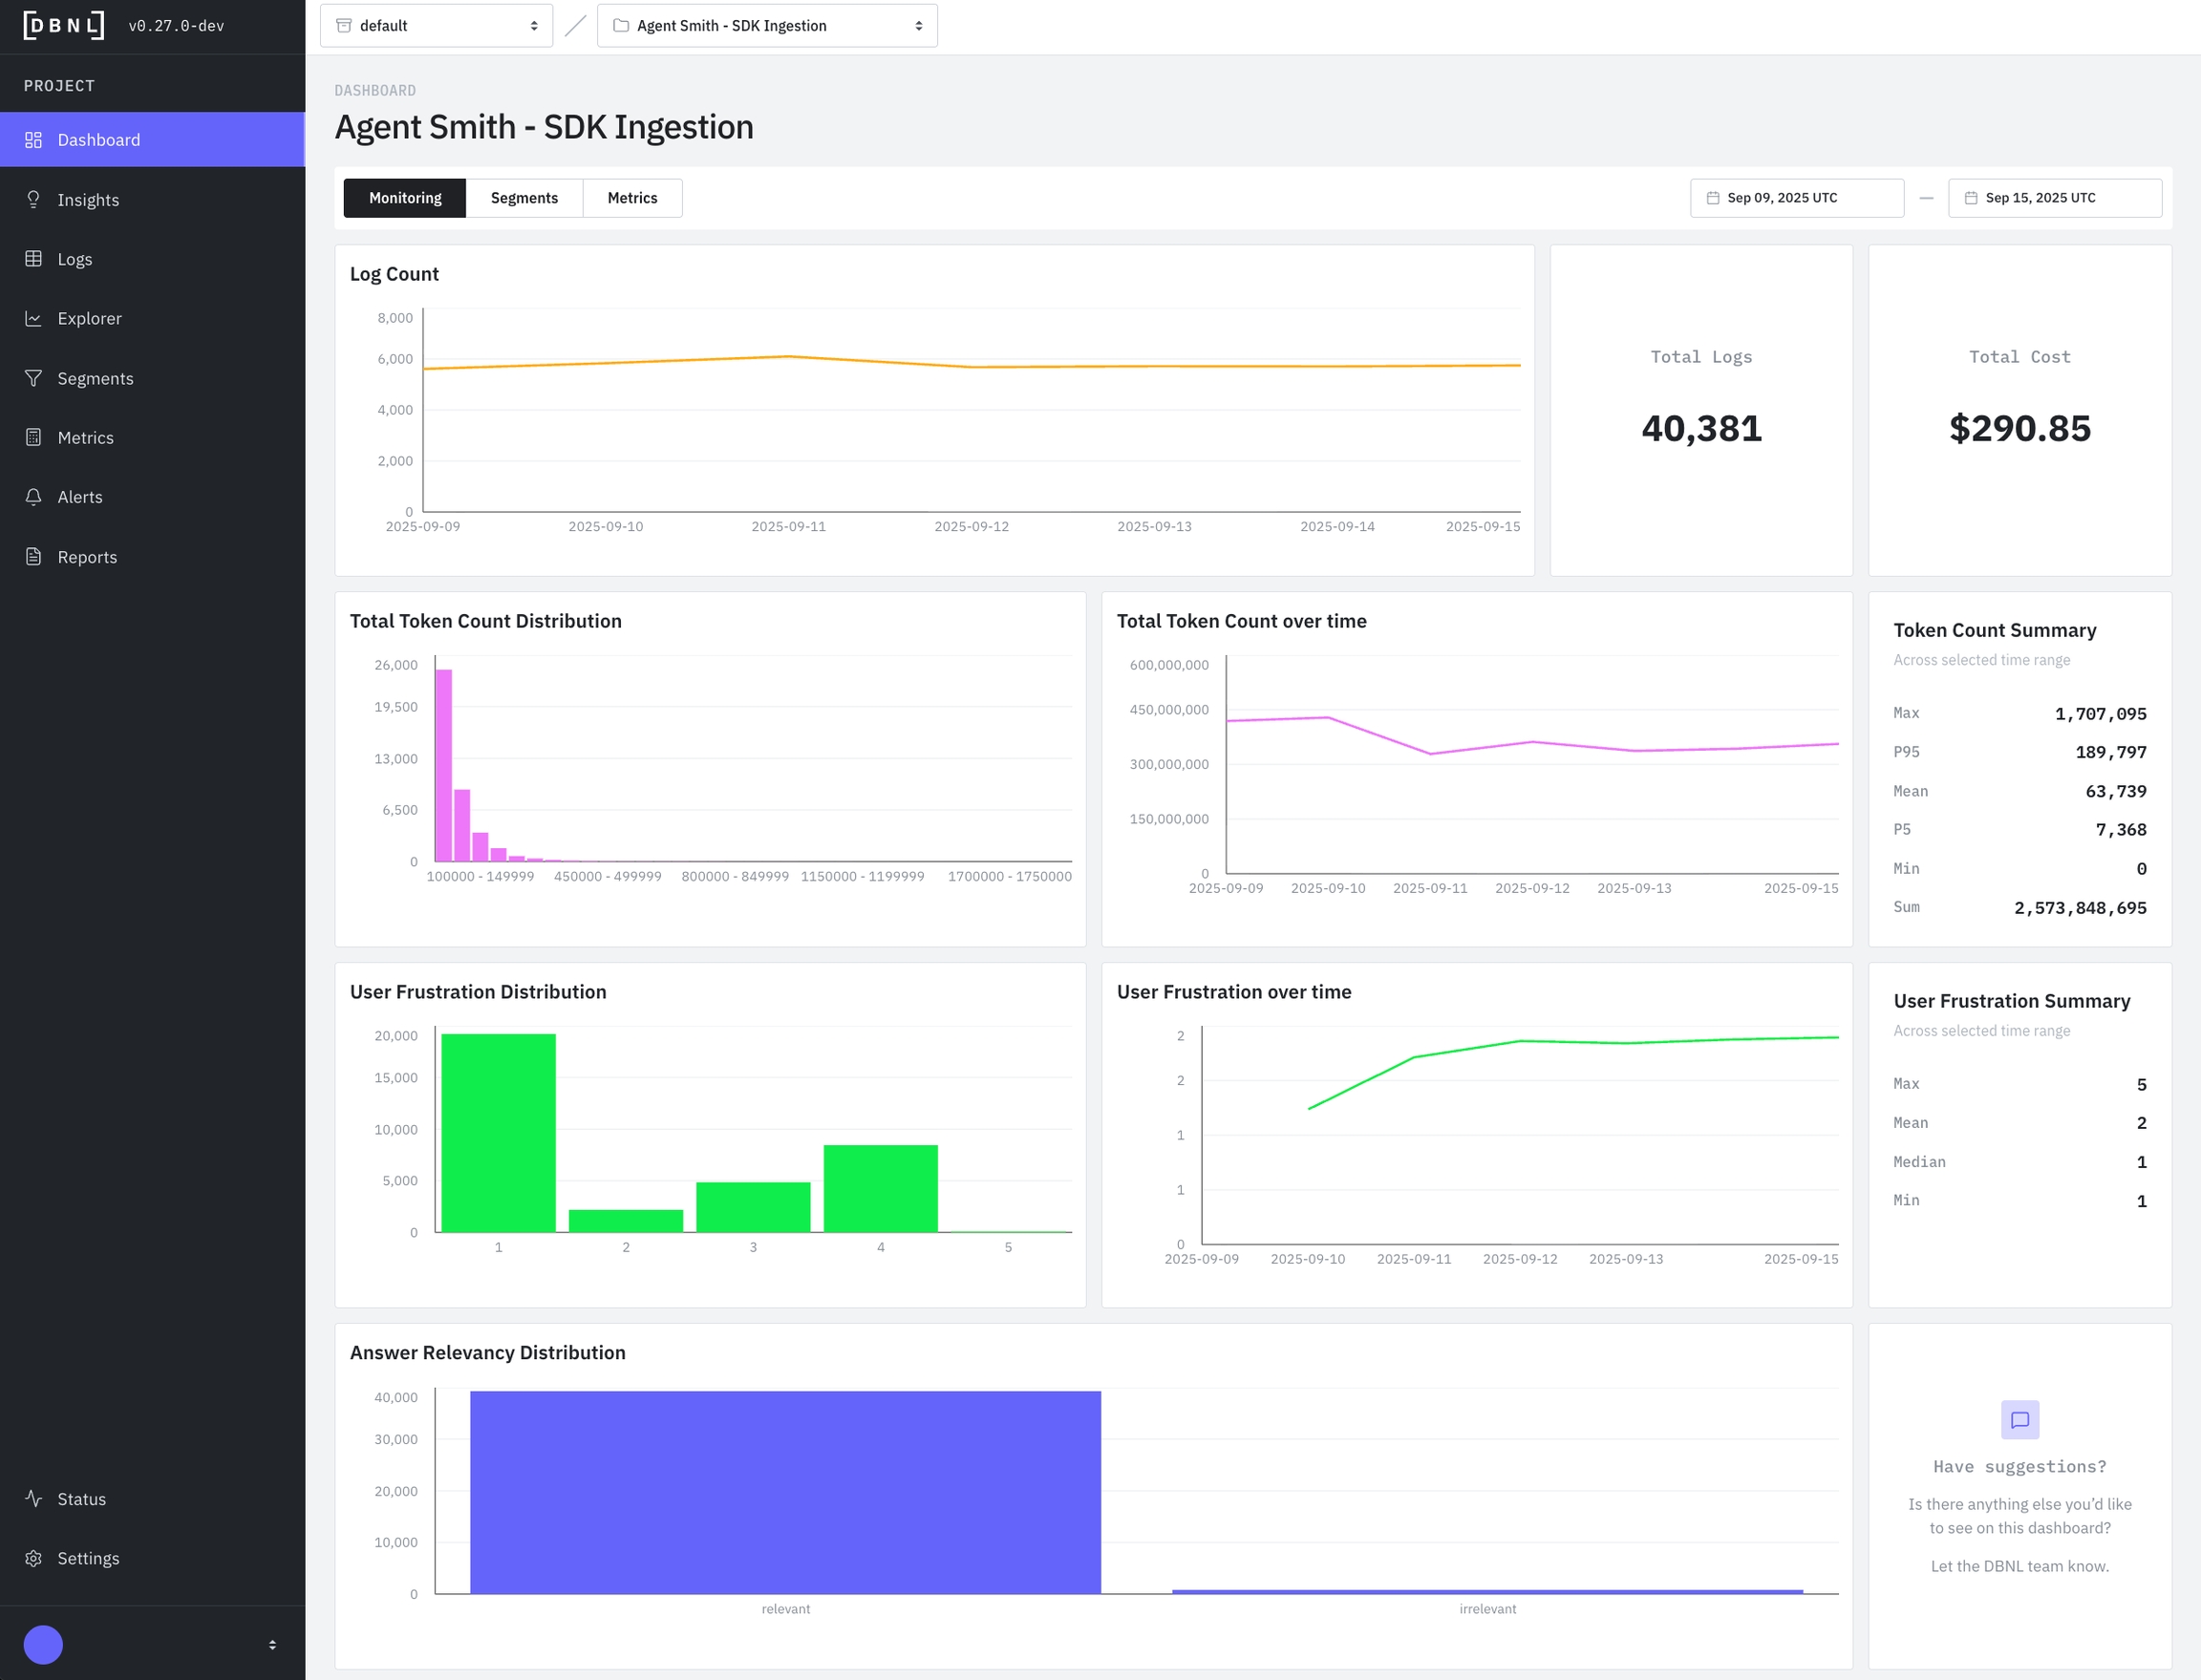The height and width of the screenshot is (1680, 2201).
Task: Click the suggestions chat bubble icon
Action: 2019,1419
